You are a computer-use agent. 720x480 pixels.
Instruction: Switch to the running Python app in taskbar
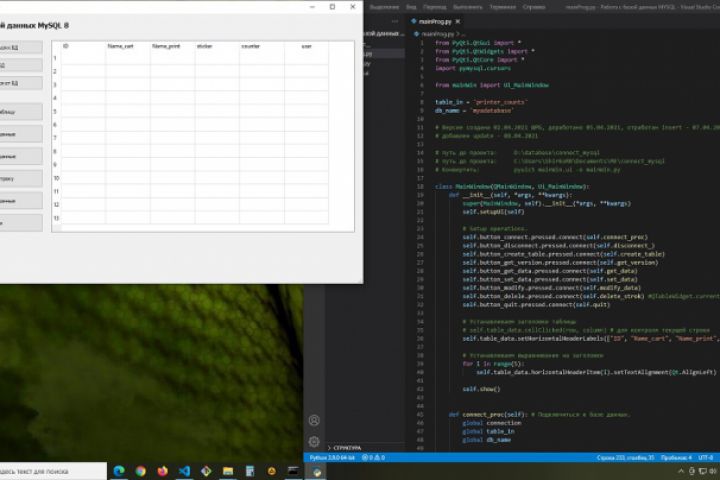pos(316,471)
